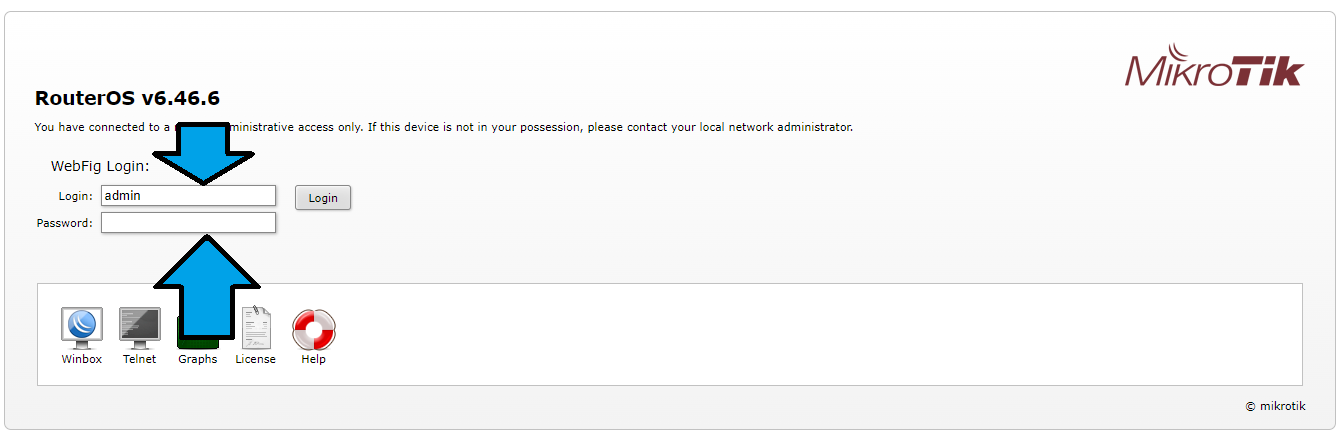This screenshot has height=448, width=1338.
Task: Click the RouterOS v6.46.6 heading
Action: coord(127,98)
